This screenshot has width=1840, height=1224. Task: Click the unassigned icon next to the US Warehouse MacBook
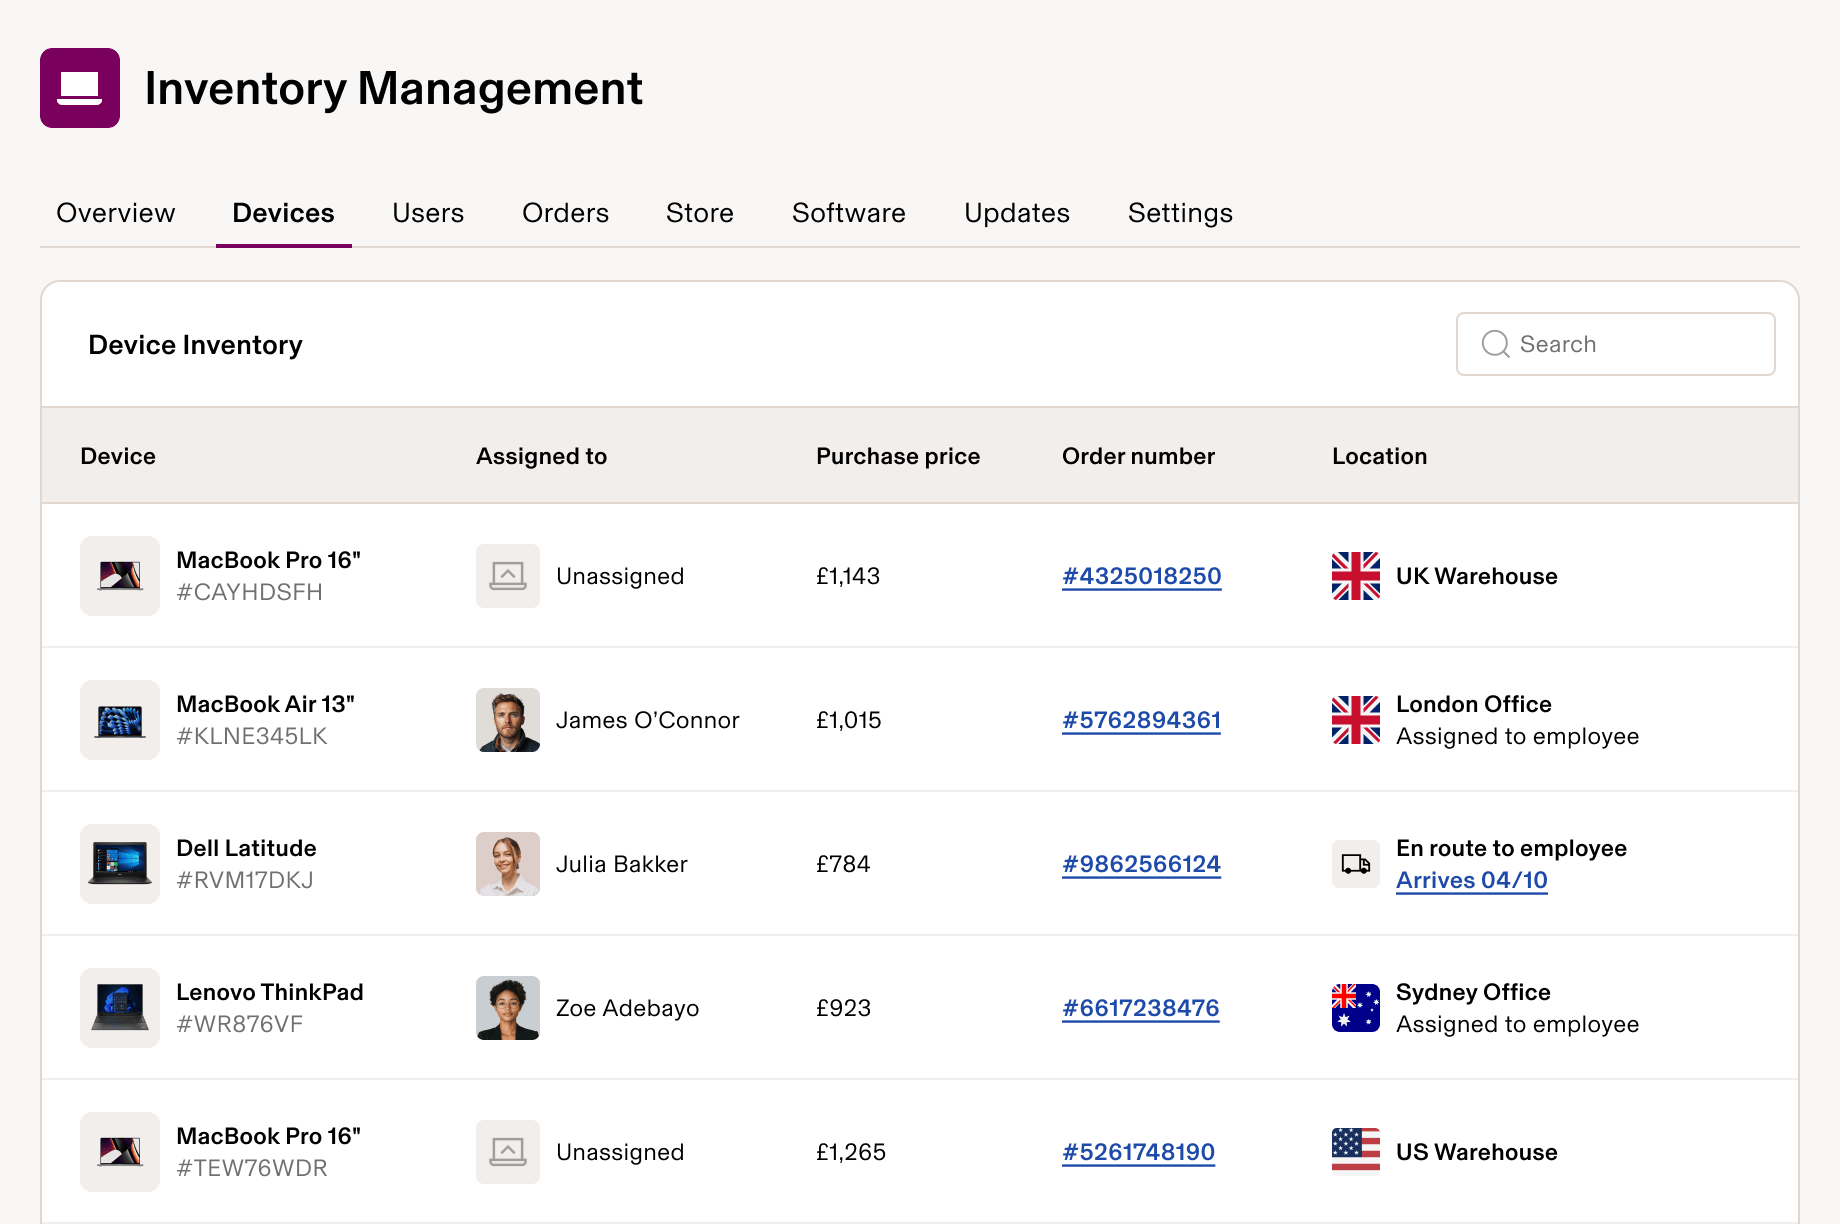tap(508, 1152)
